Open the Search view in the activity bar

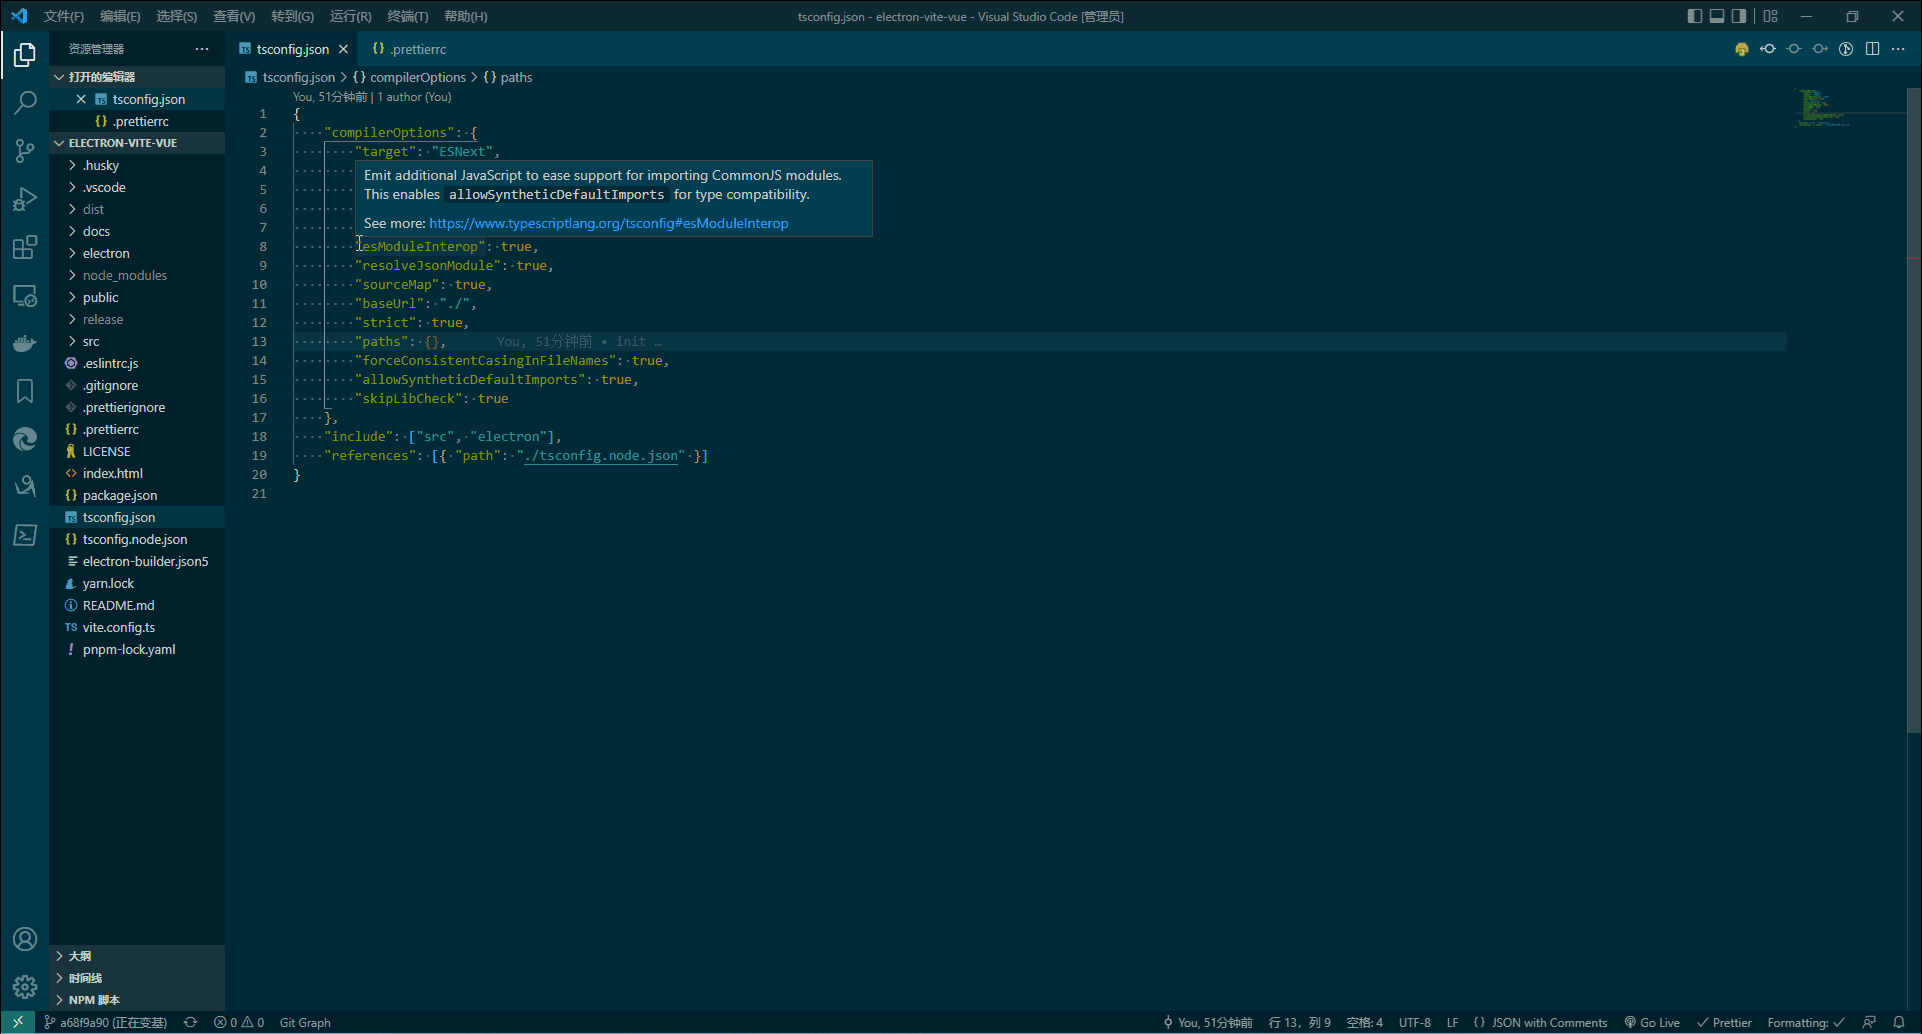25,101
